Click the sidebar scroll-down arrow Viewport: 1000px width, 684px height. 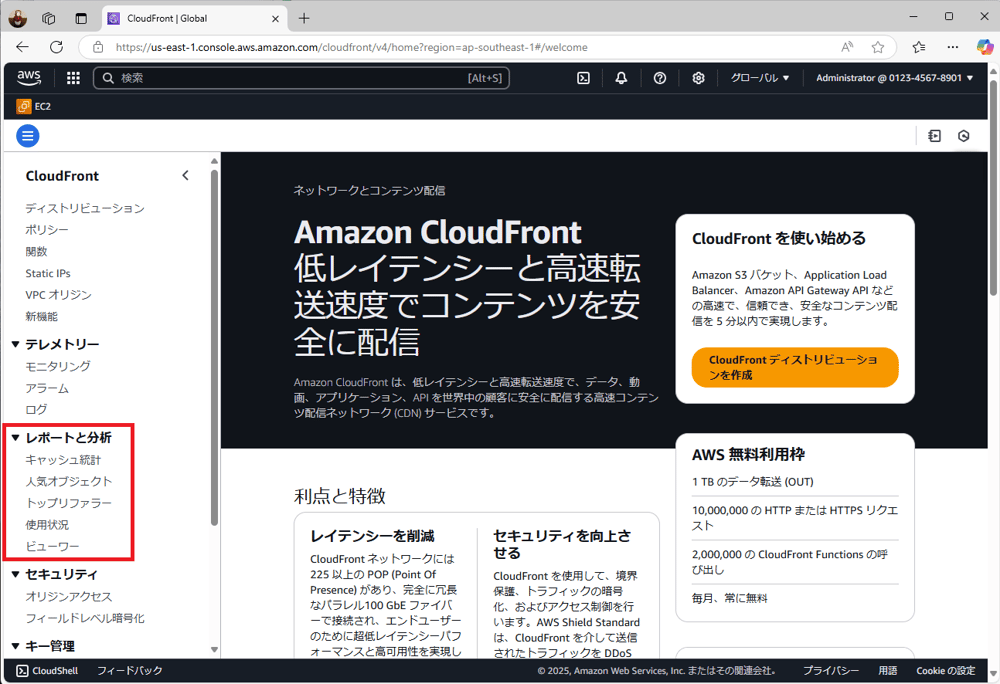[214, 650]
